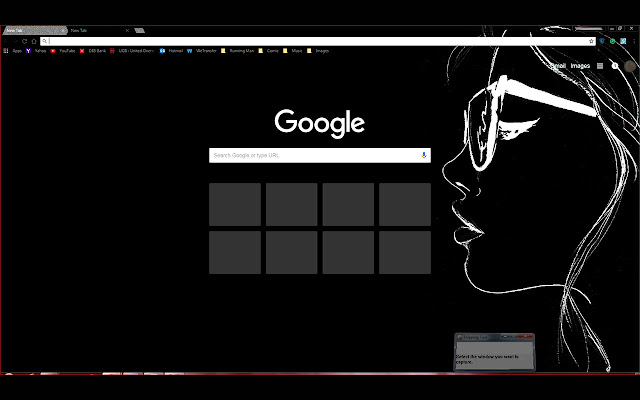
Task: Open the first most-visited tile, bottom row
Action: (x=235, y=252)
